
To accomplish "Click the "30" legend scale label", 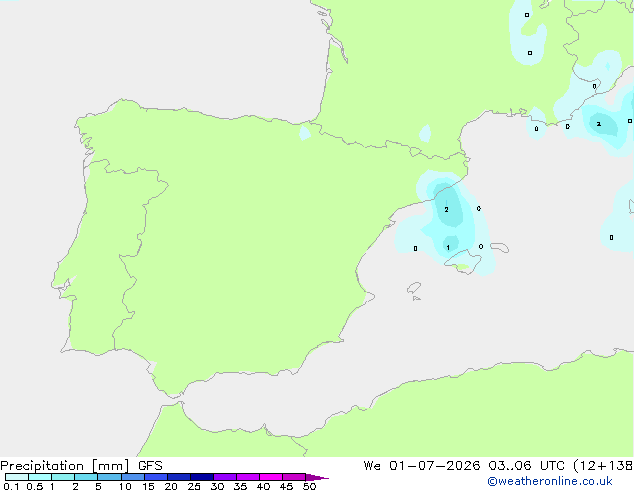I will [217, 486].
